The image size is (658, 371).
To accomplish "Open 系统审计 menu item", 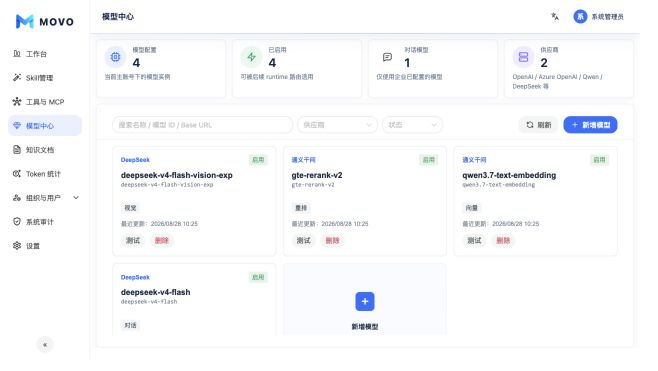I will click(45, 222).
